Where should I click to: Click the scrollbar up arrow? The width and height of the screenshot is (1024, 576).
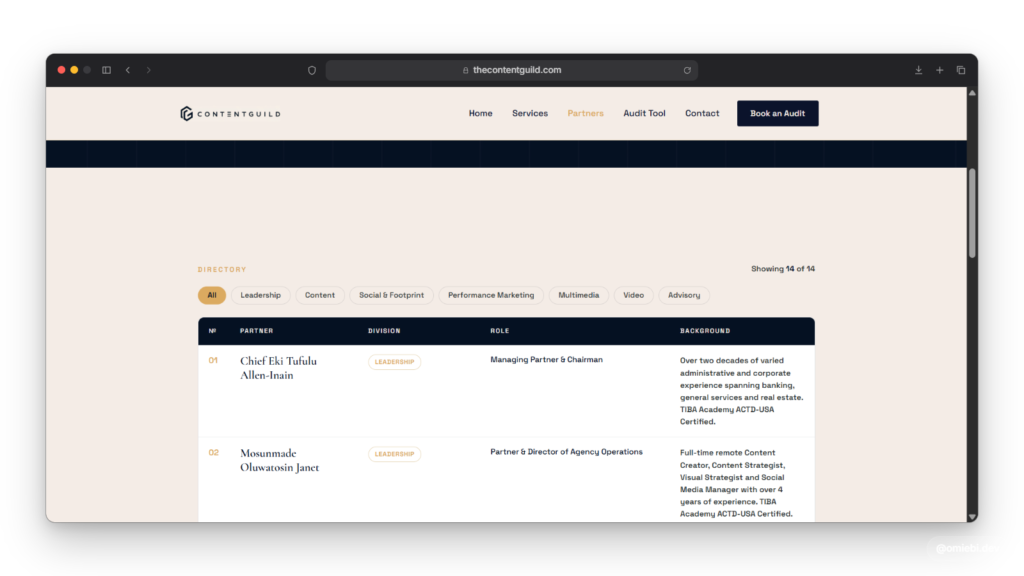[972, 93]
